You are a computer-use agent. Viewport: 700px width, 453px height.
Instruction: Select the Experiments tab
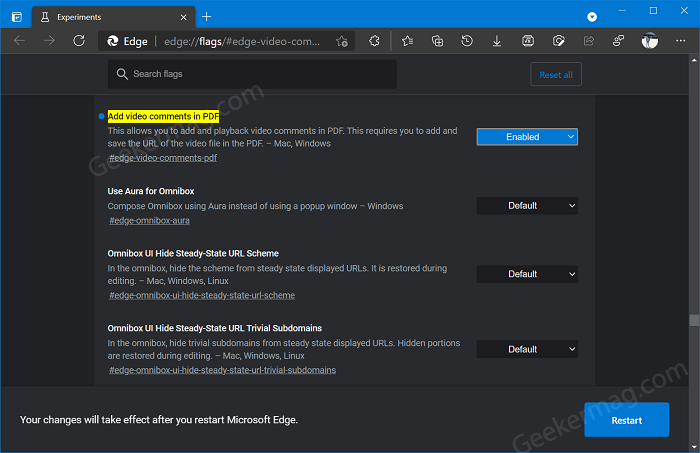coord(114,17)
